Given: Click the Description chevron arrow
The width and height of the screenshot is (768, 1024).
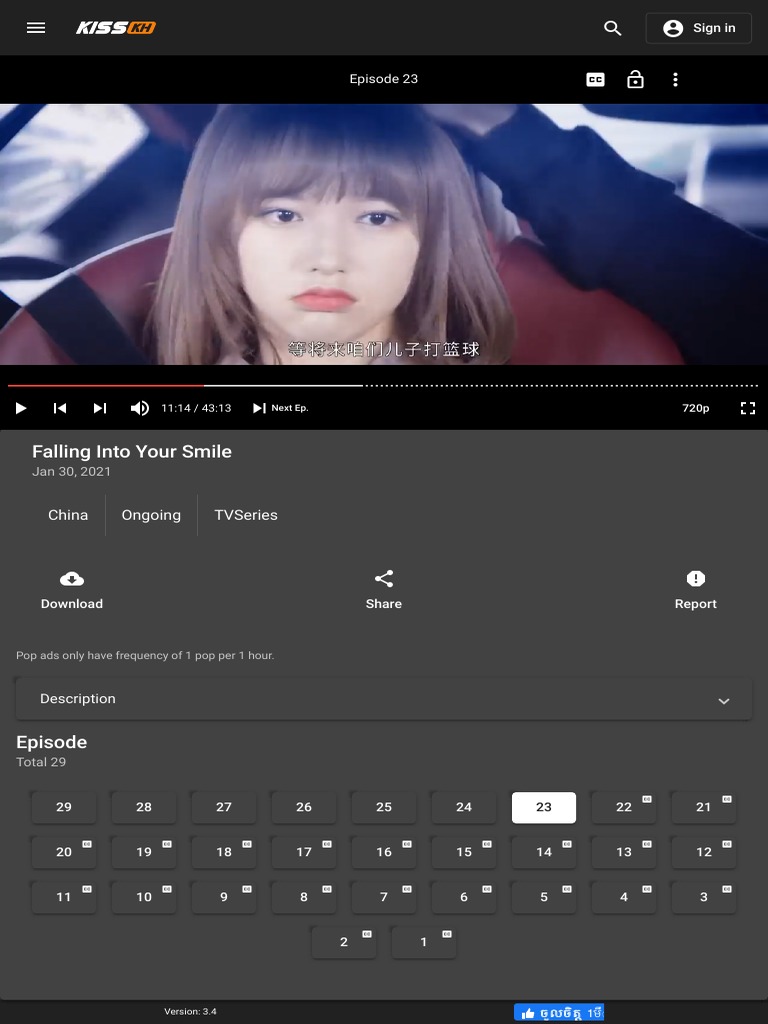Looking at the screenshot, I should [724, 701].
